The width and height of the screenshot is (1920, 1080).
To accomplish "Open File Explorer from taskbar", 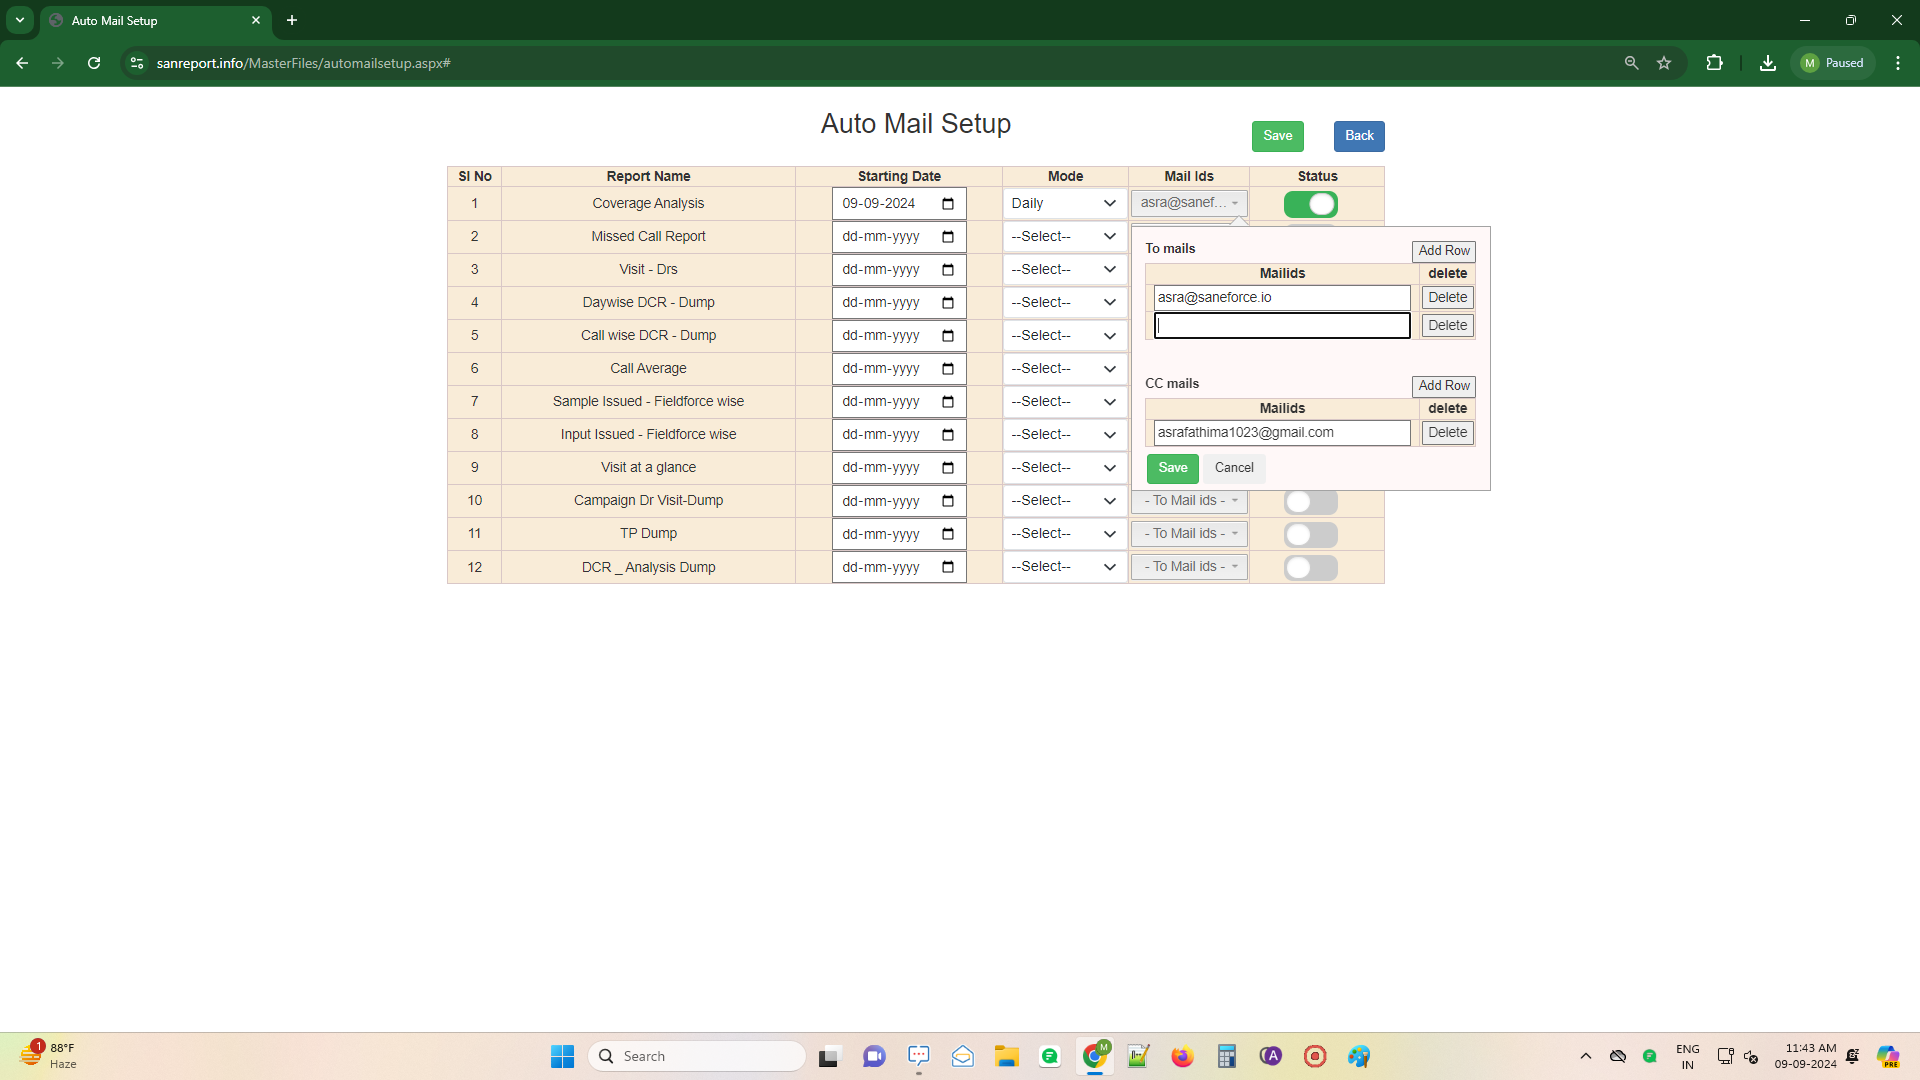I will pos(1006,1056).
